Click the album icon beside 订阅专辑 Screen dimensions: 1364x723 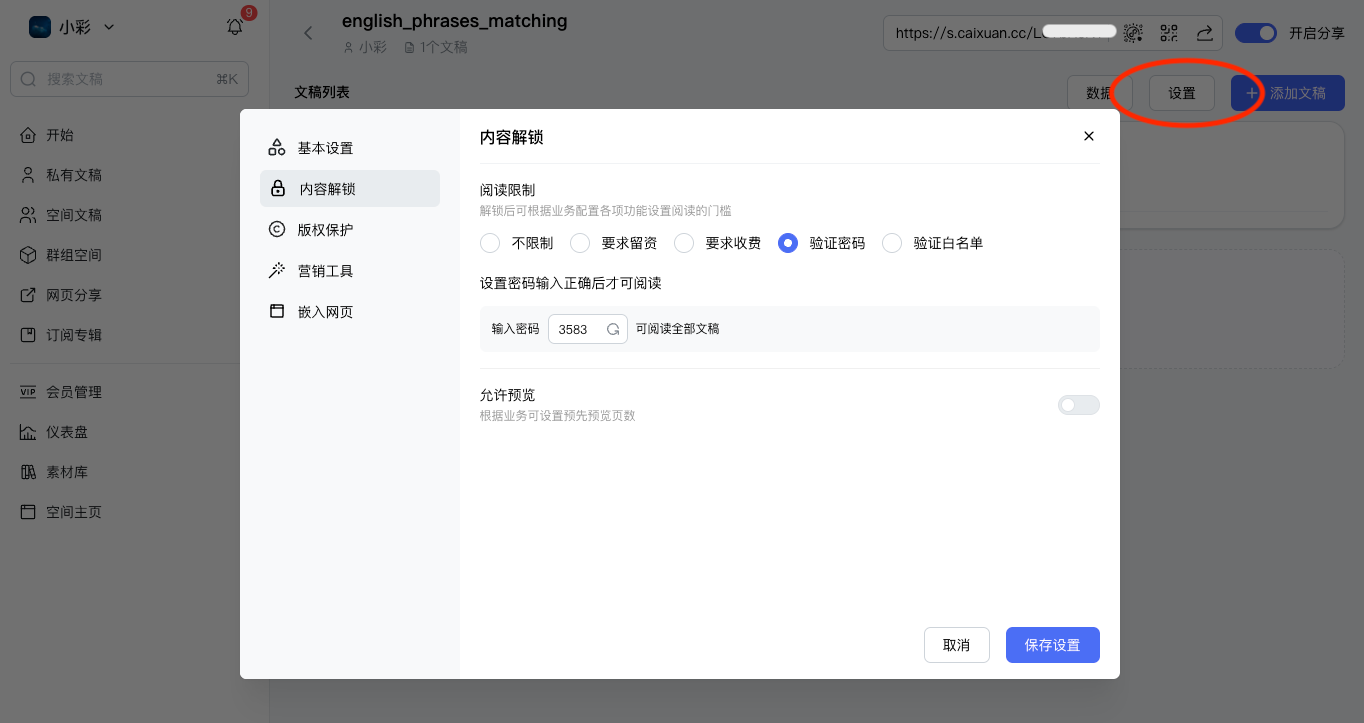28,335
